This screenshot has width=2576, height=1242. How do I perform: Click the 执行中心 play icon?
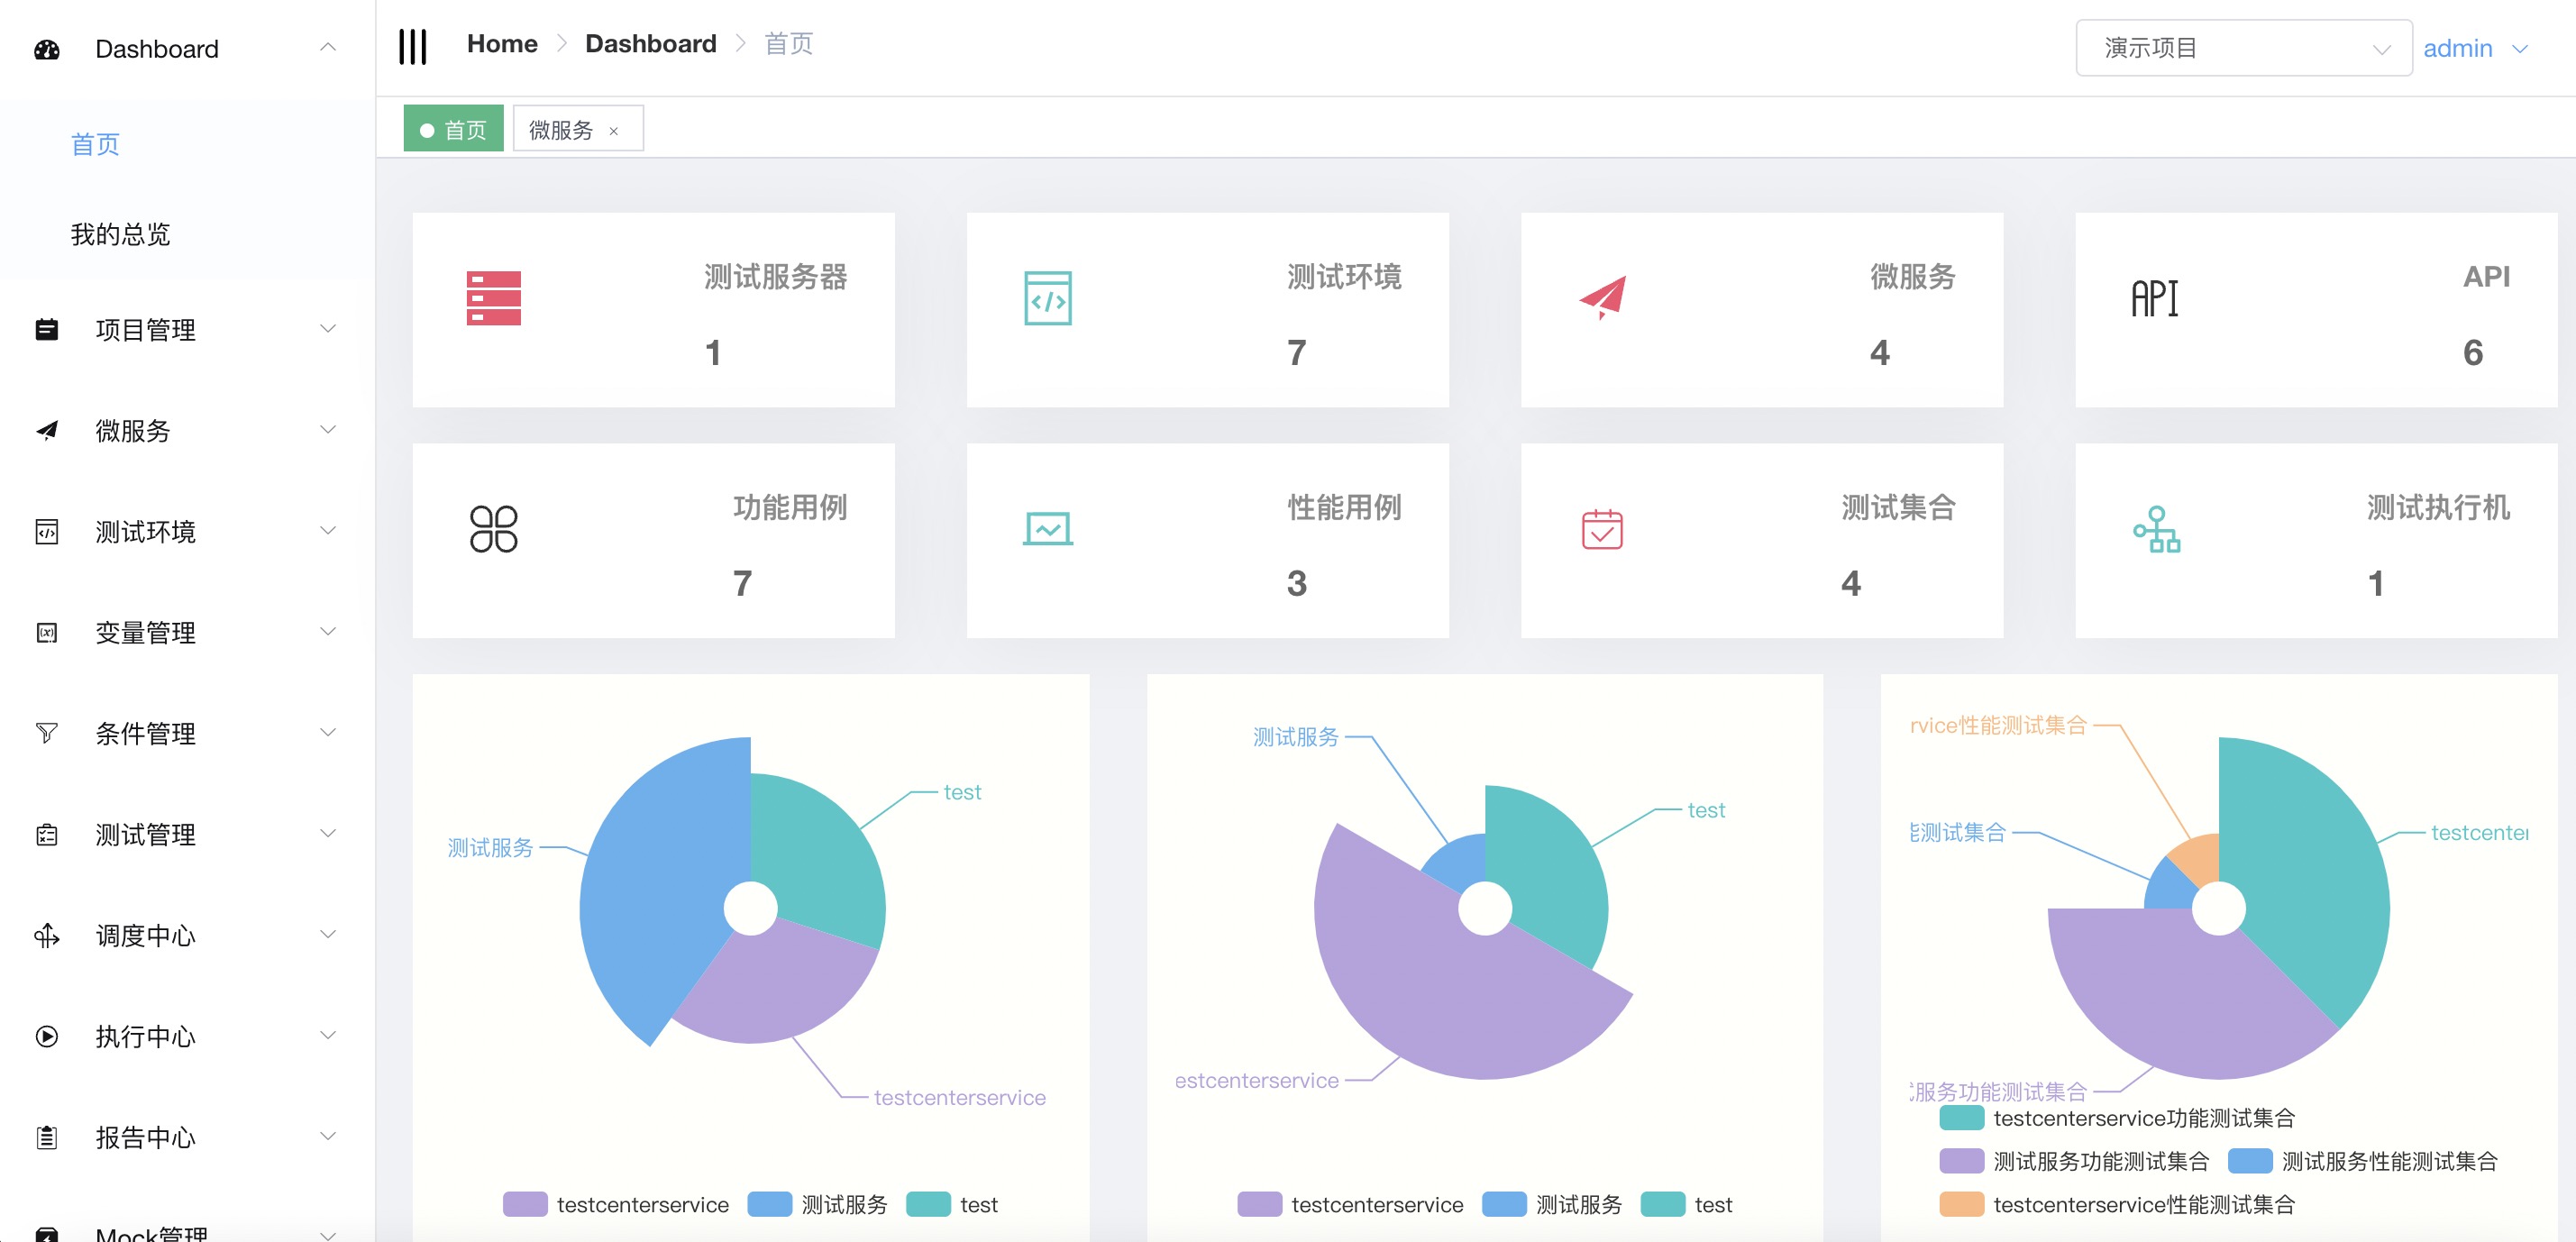[47, 1036]
